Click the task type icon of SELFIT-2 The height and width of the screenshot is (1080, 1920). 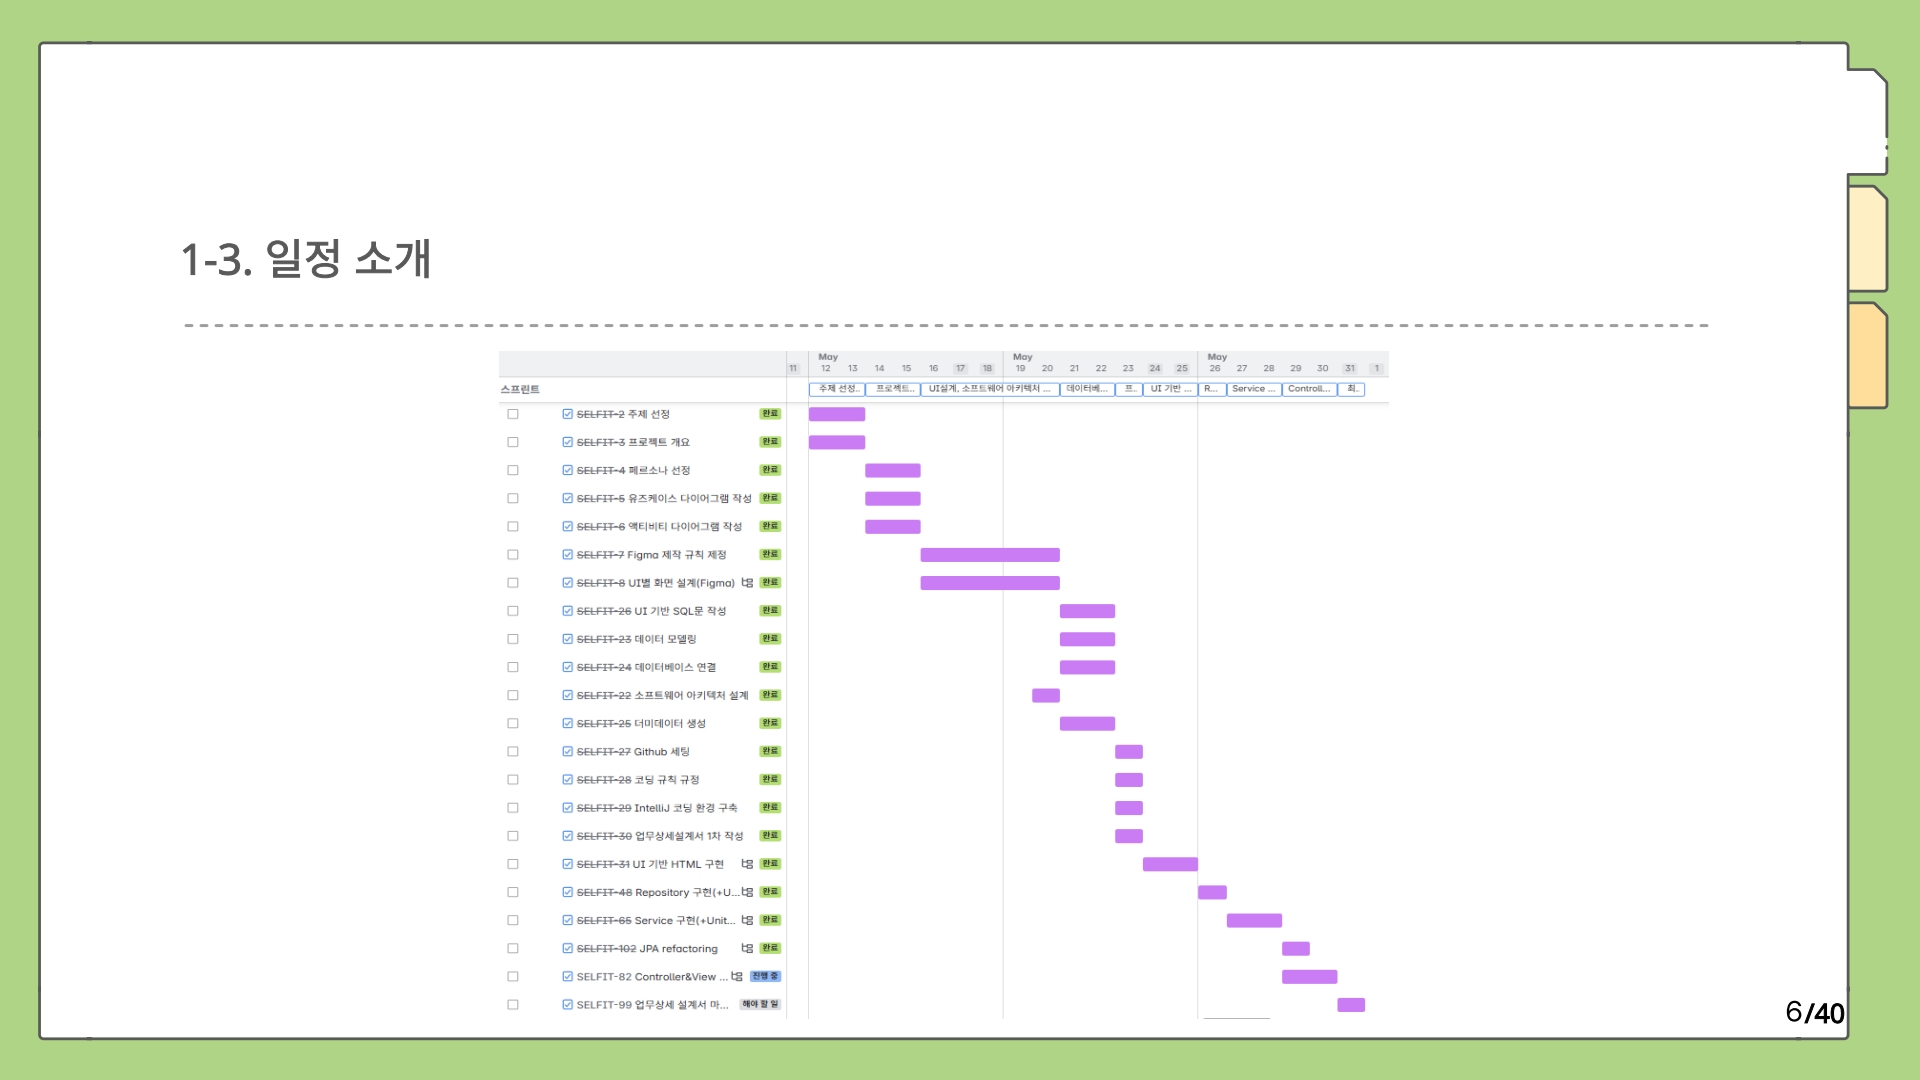(x=567, y=414)
